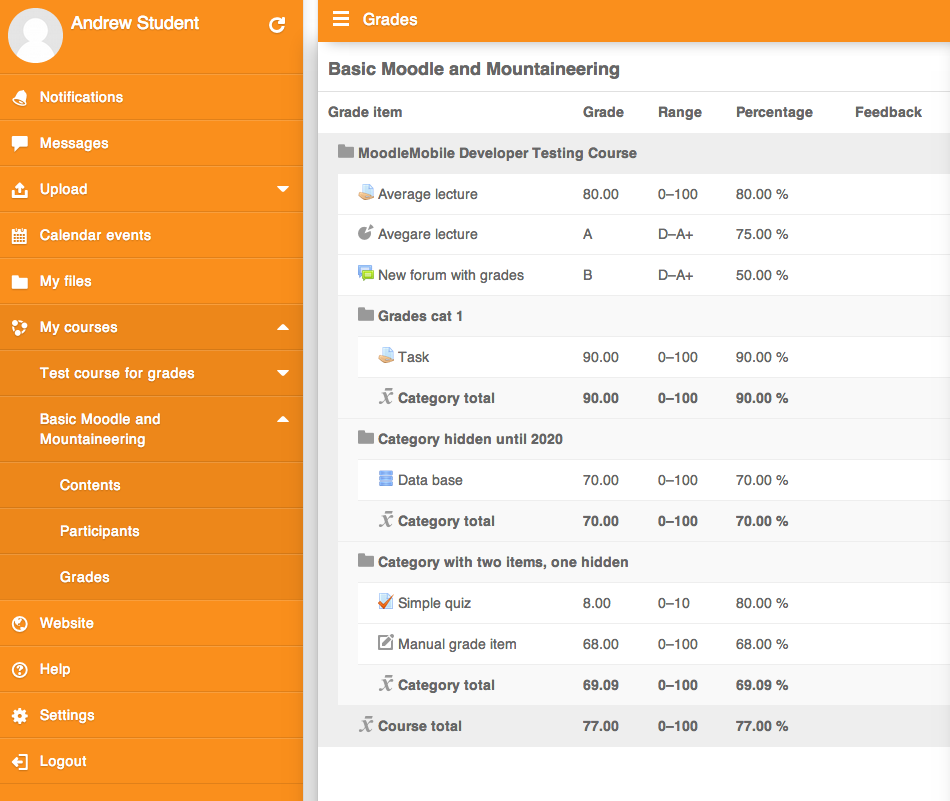Open the hamburger menu icon
The height and width of the screenshot is (801, 950).
tap(341, 19)
